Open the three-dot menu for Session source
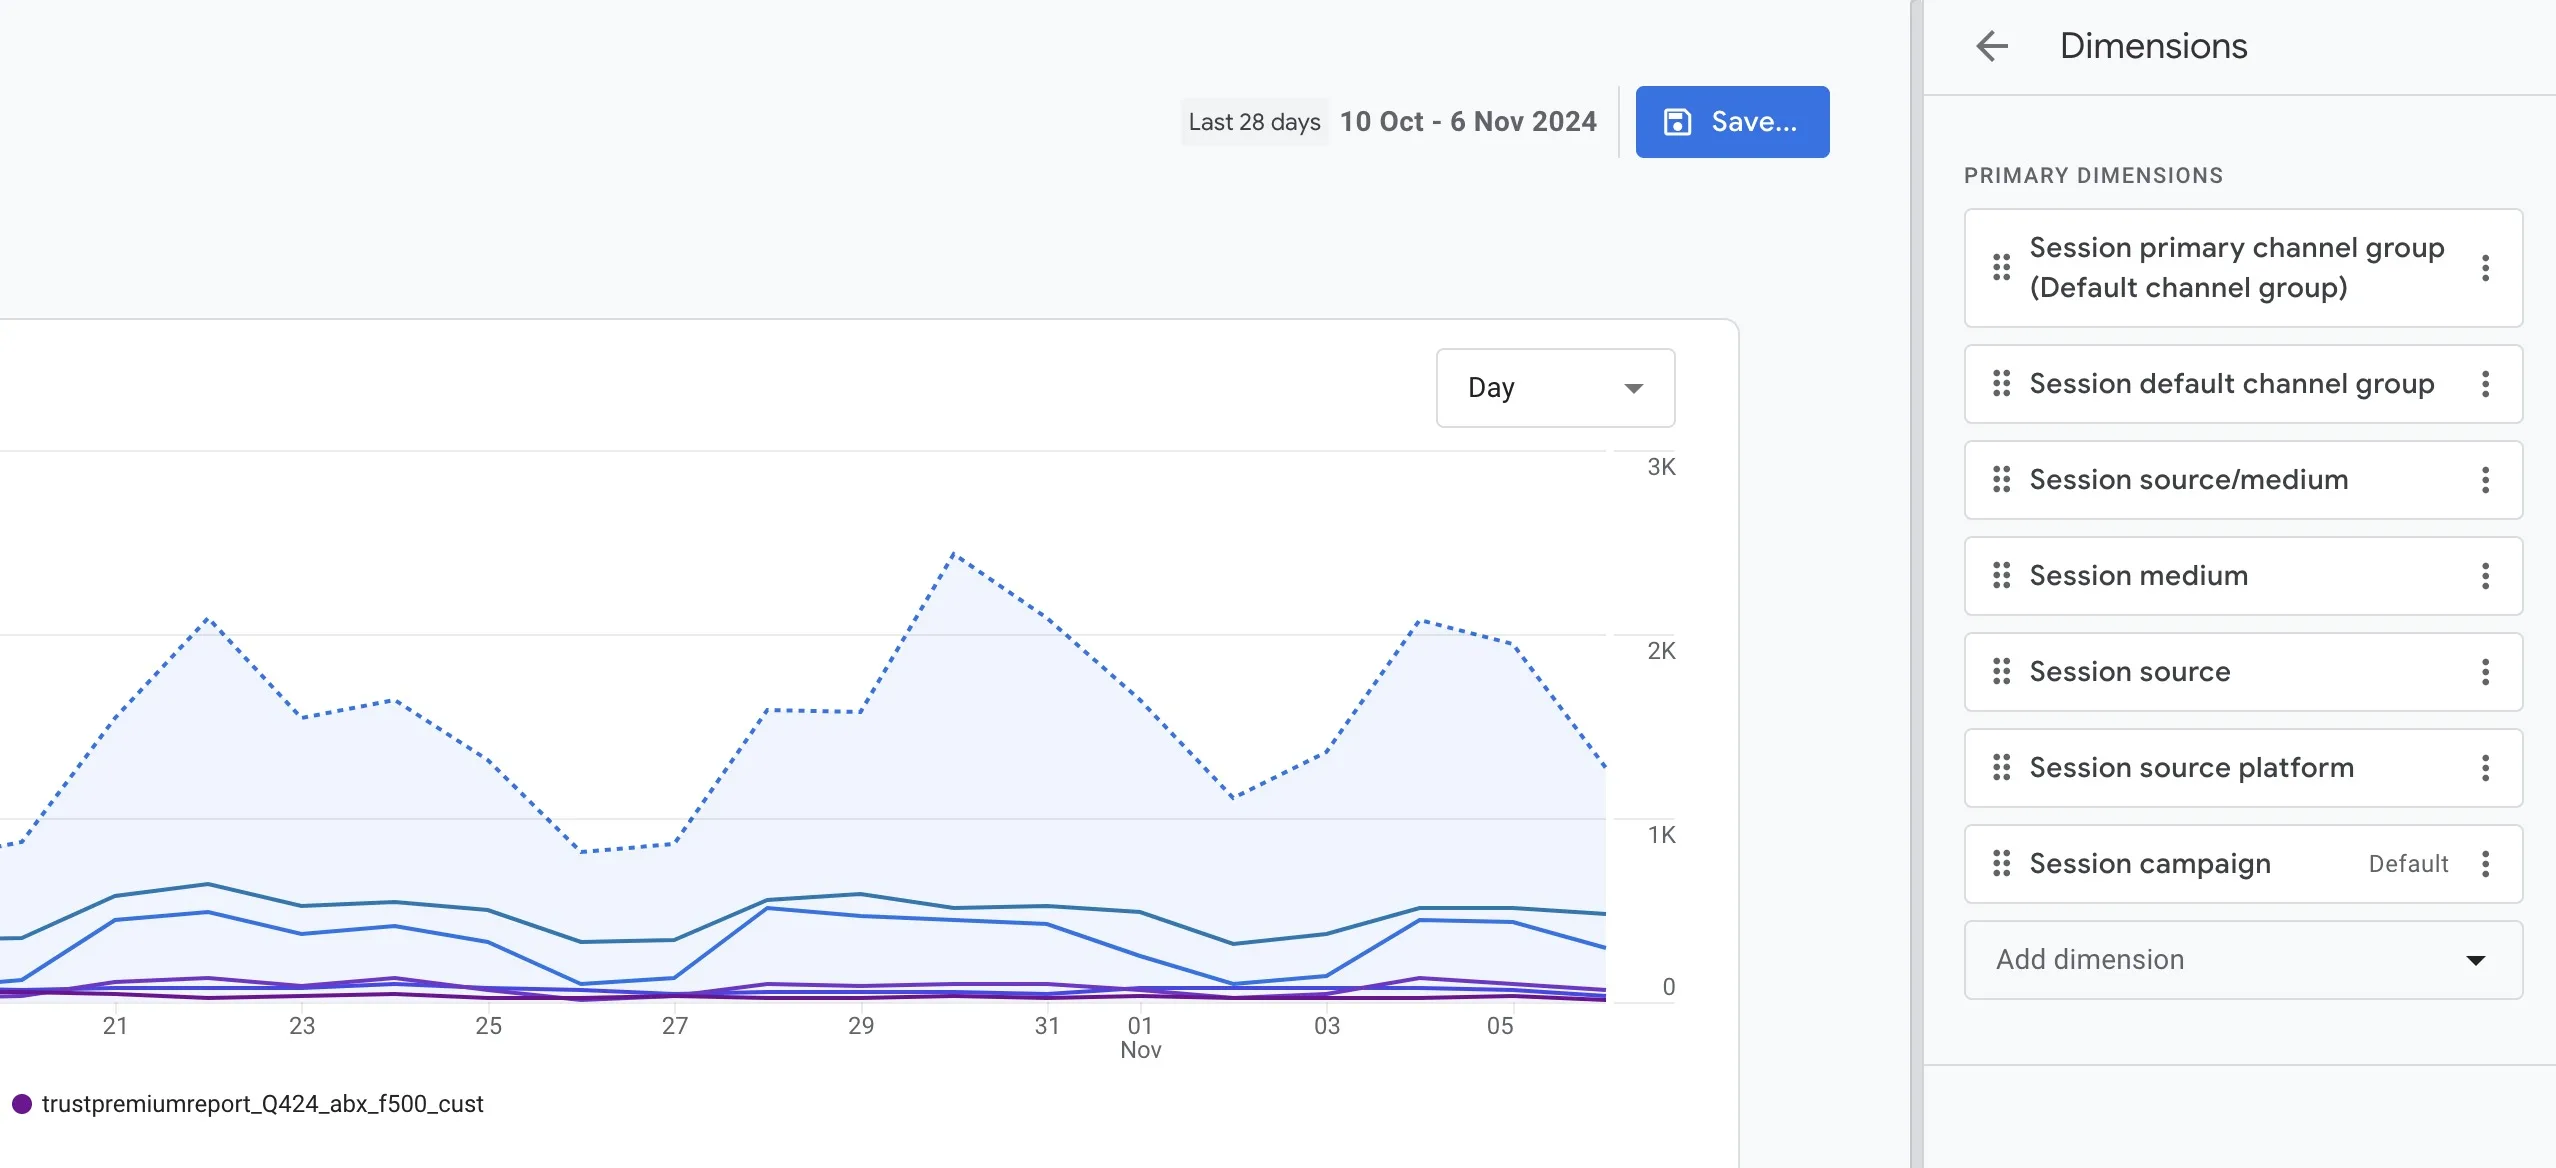The image size is (2556, 1168). [x=2485, y=672]
